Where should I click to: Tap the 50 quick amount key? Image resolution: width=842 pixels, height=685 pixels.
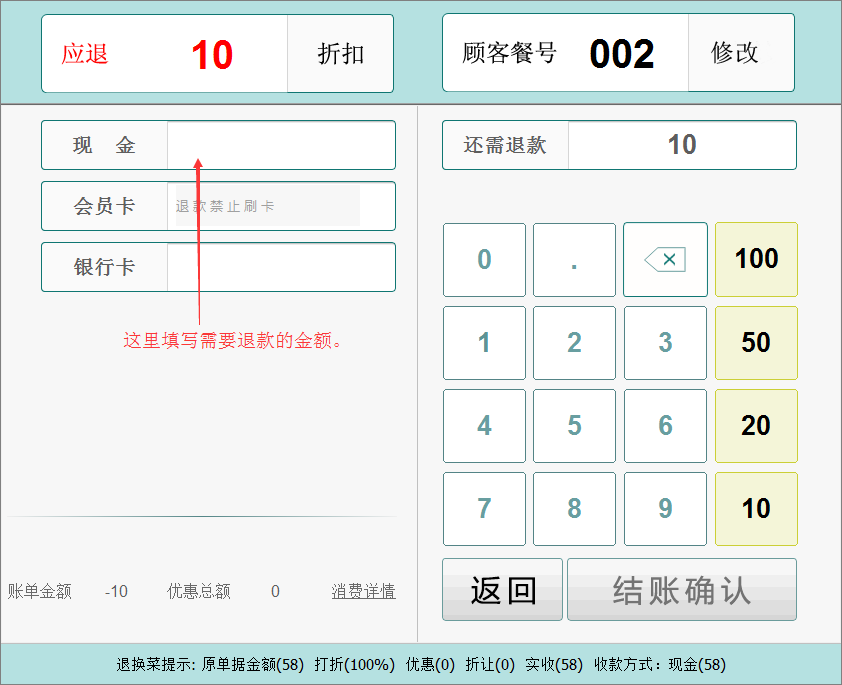tap(756, 343)
